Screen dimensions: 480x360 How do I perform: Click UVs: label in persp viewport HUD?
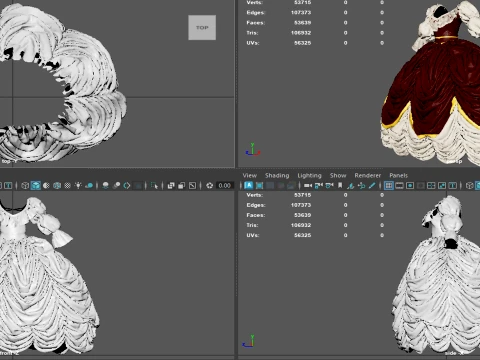pyautogui.click(x=253, y=43)
